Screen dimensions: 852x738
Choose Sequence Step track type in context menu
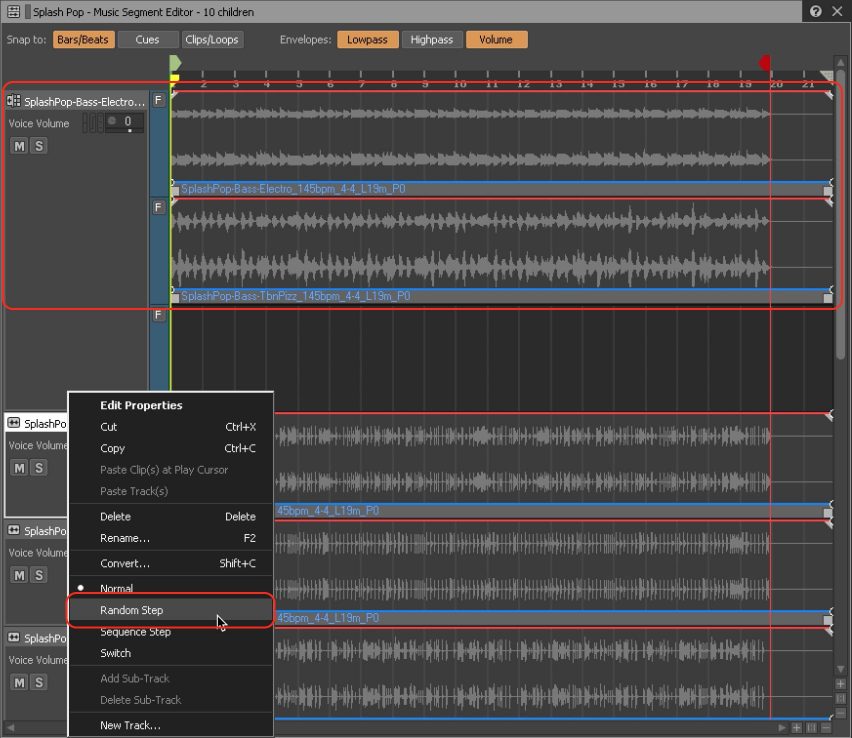point(170,631)
